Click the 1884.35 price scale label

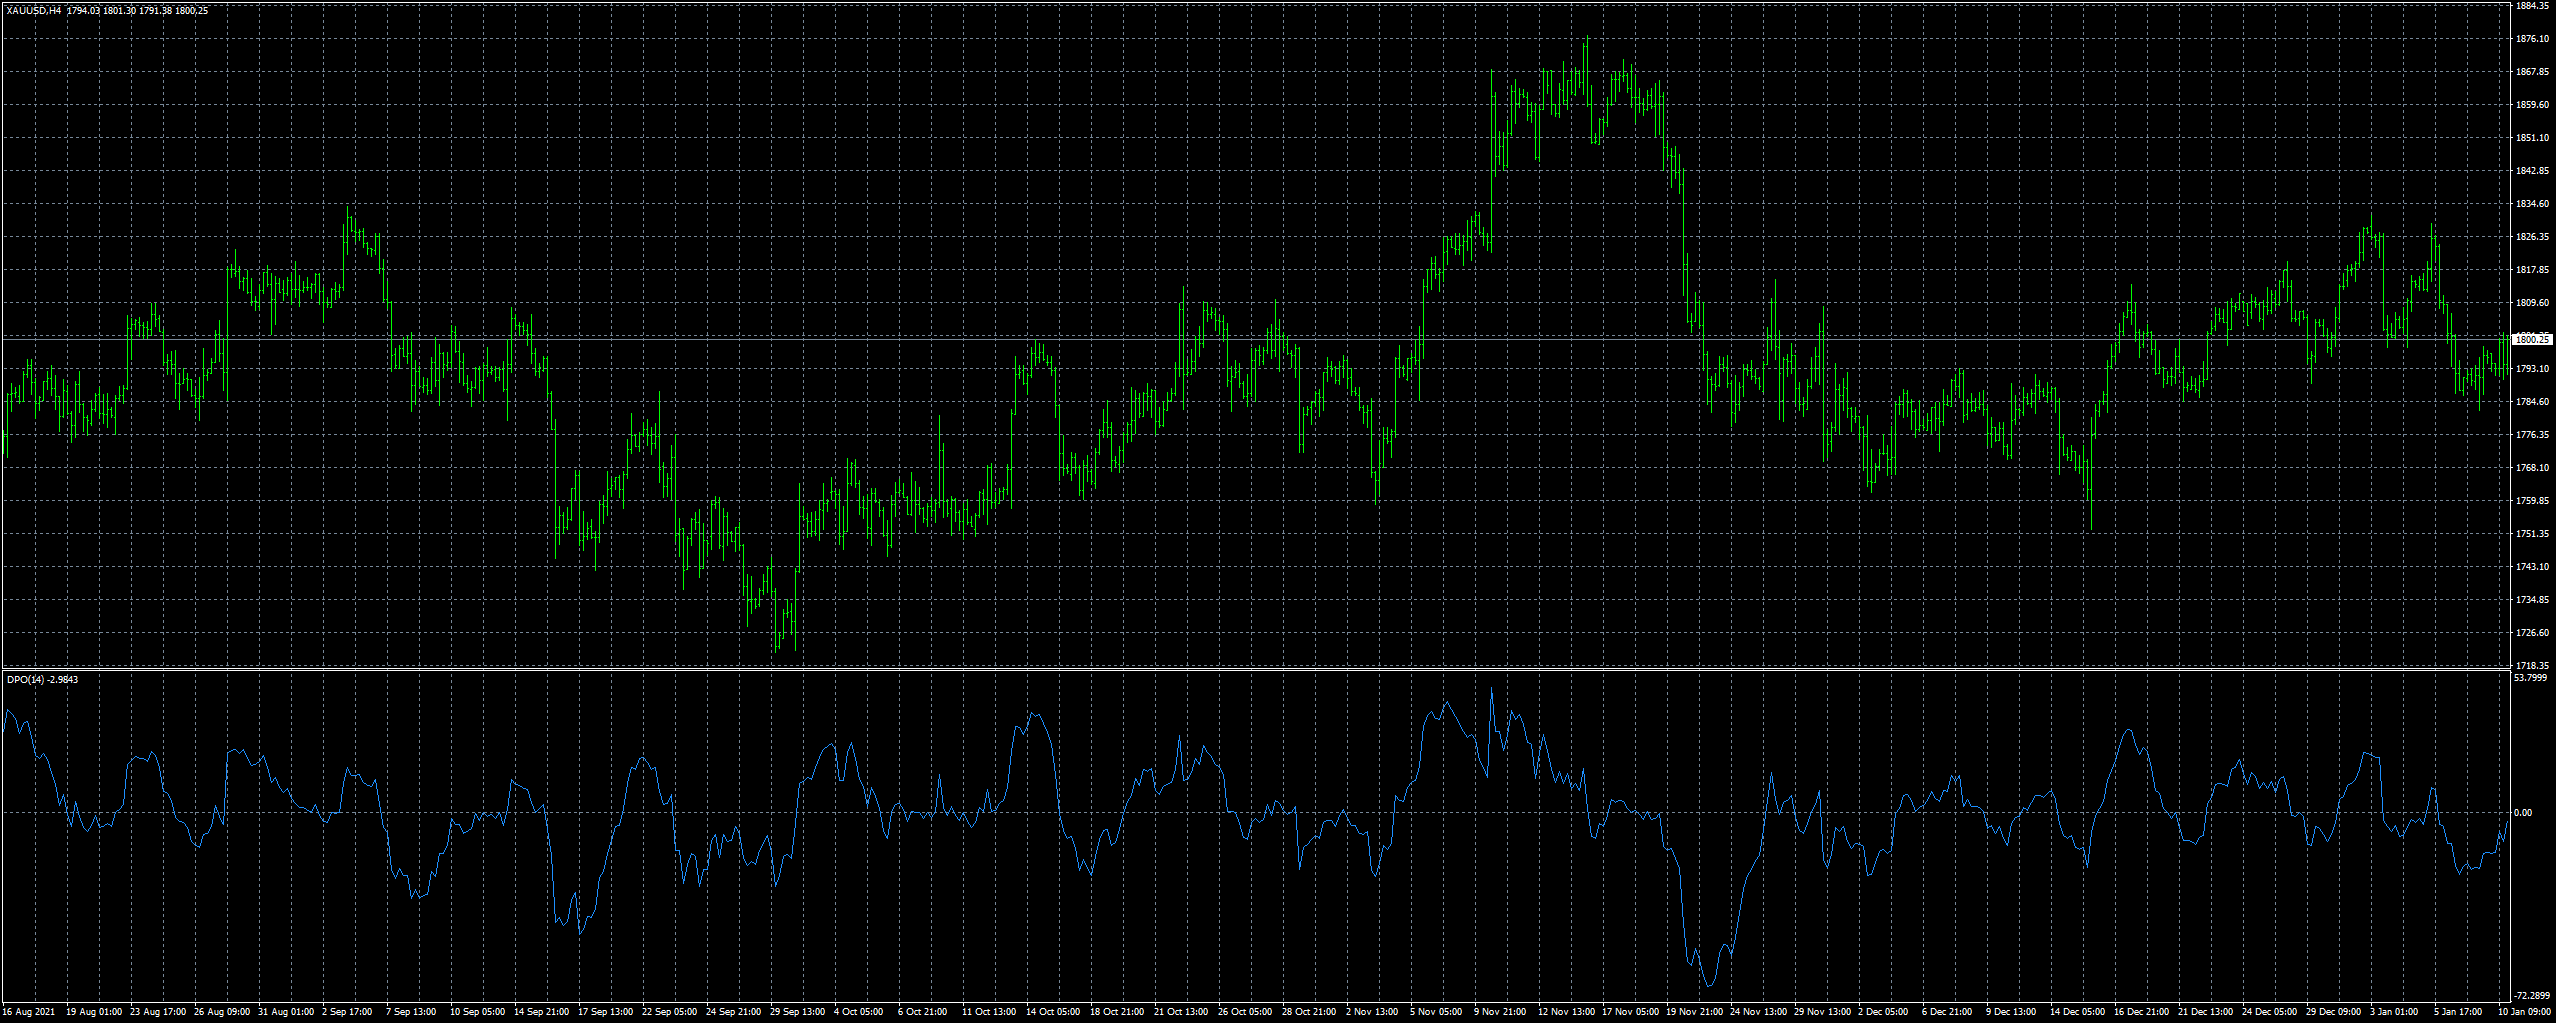[2532, 6]
